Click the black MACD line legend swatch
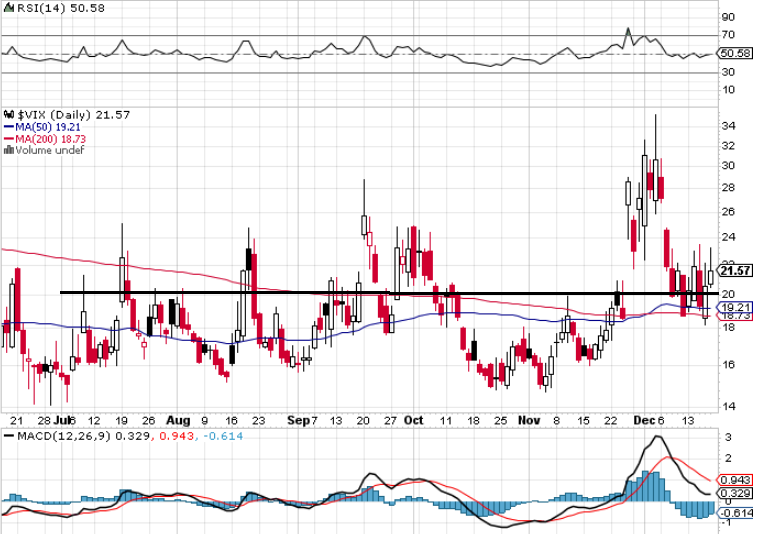The image size is (764, 534). (x=9, y=436)
